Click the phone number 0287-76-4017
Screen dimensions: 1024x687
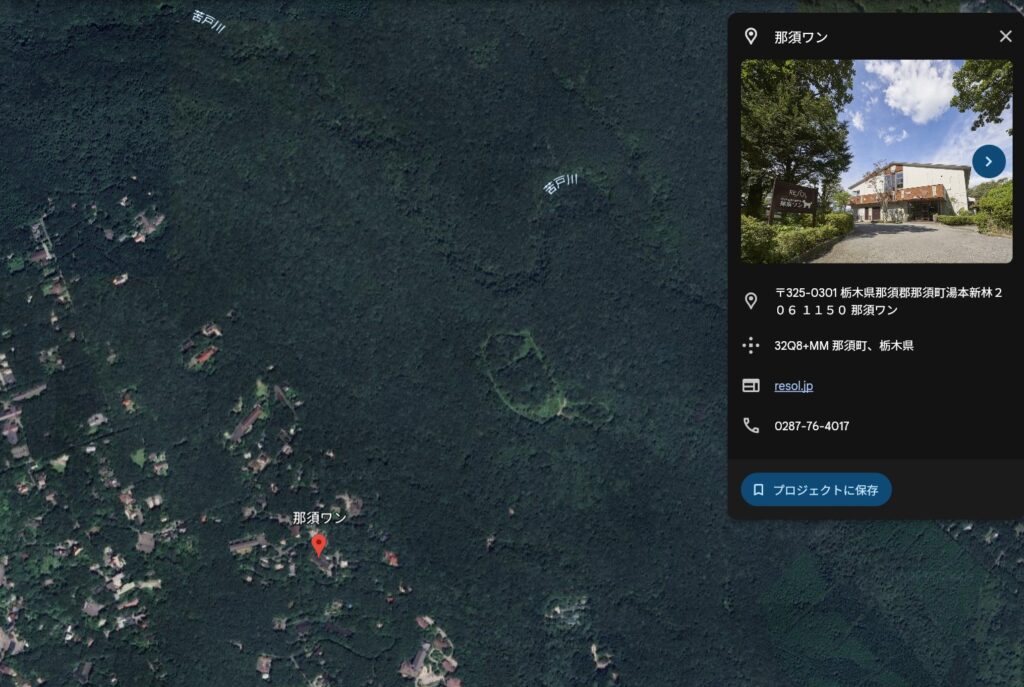pos(811,426)
